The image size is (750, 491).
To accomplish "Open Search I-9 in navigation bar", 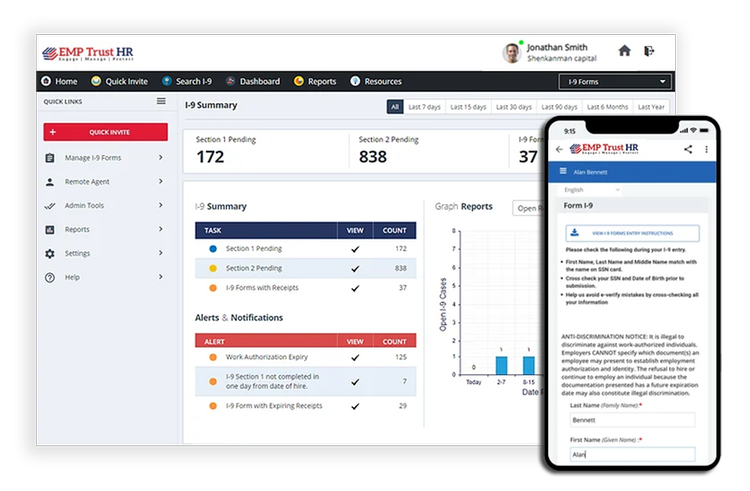I will pyautogui.click(x=187, y=81).
